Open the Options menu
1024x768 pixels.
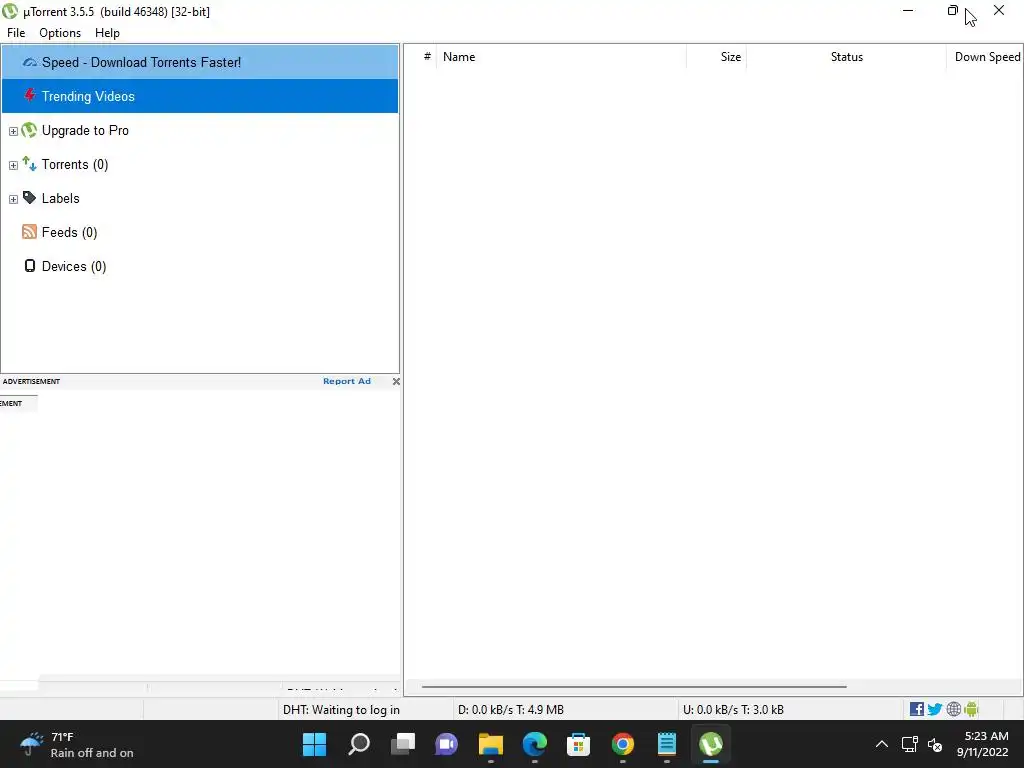click(x=60, y=33)
